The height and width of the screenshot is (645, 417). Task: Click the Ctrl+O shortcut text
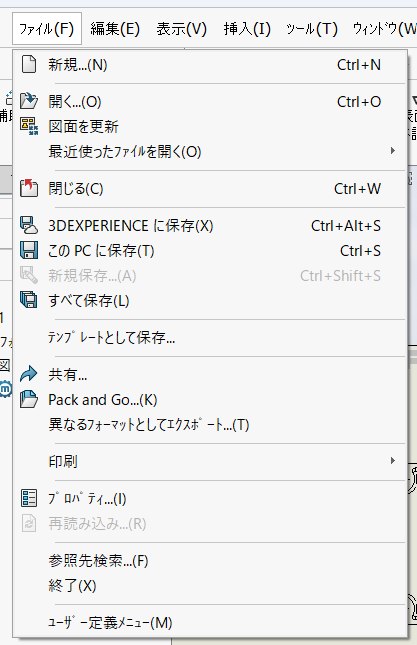point(359,102)
